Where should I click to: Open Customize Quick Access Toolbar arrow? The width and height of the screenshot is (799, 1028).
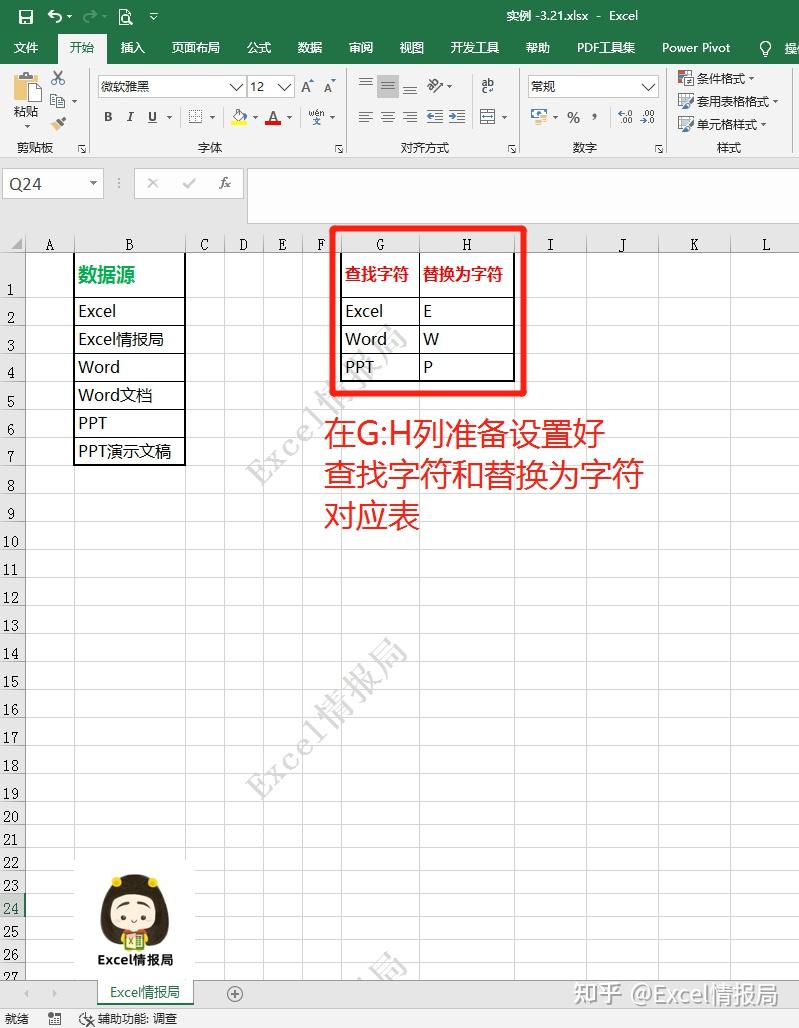[153, 16]
